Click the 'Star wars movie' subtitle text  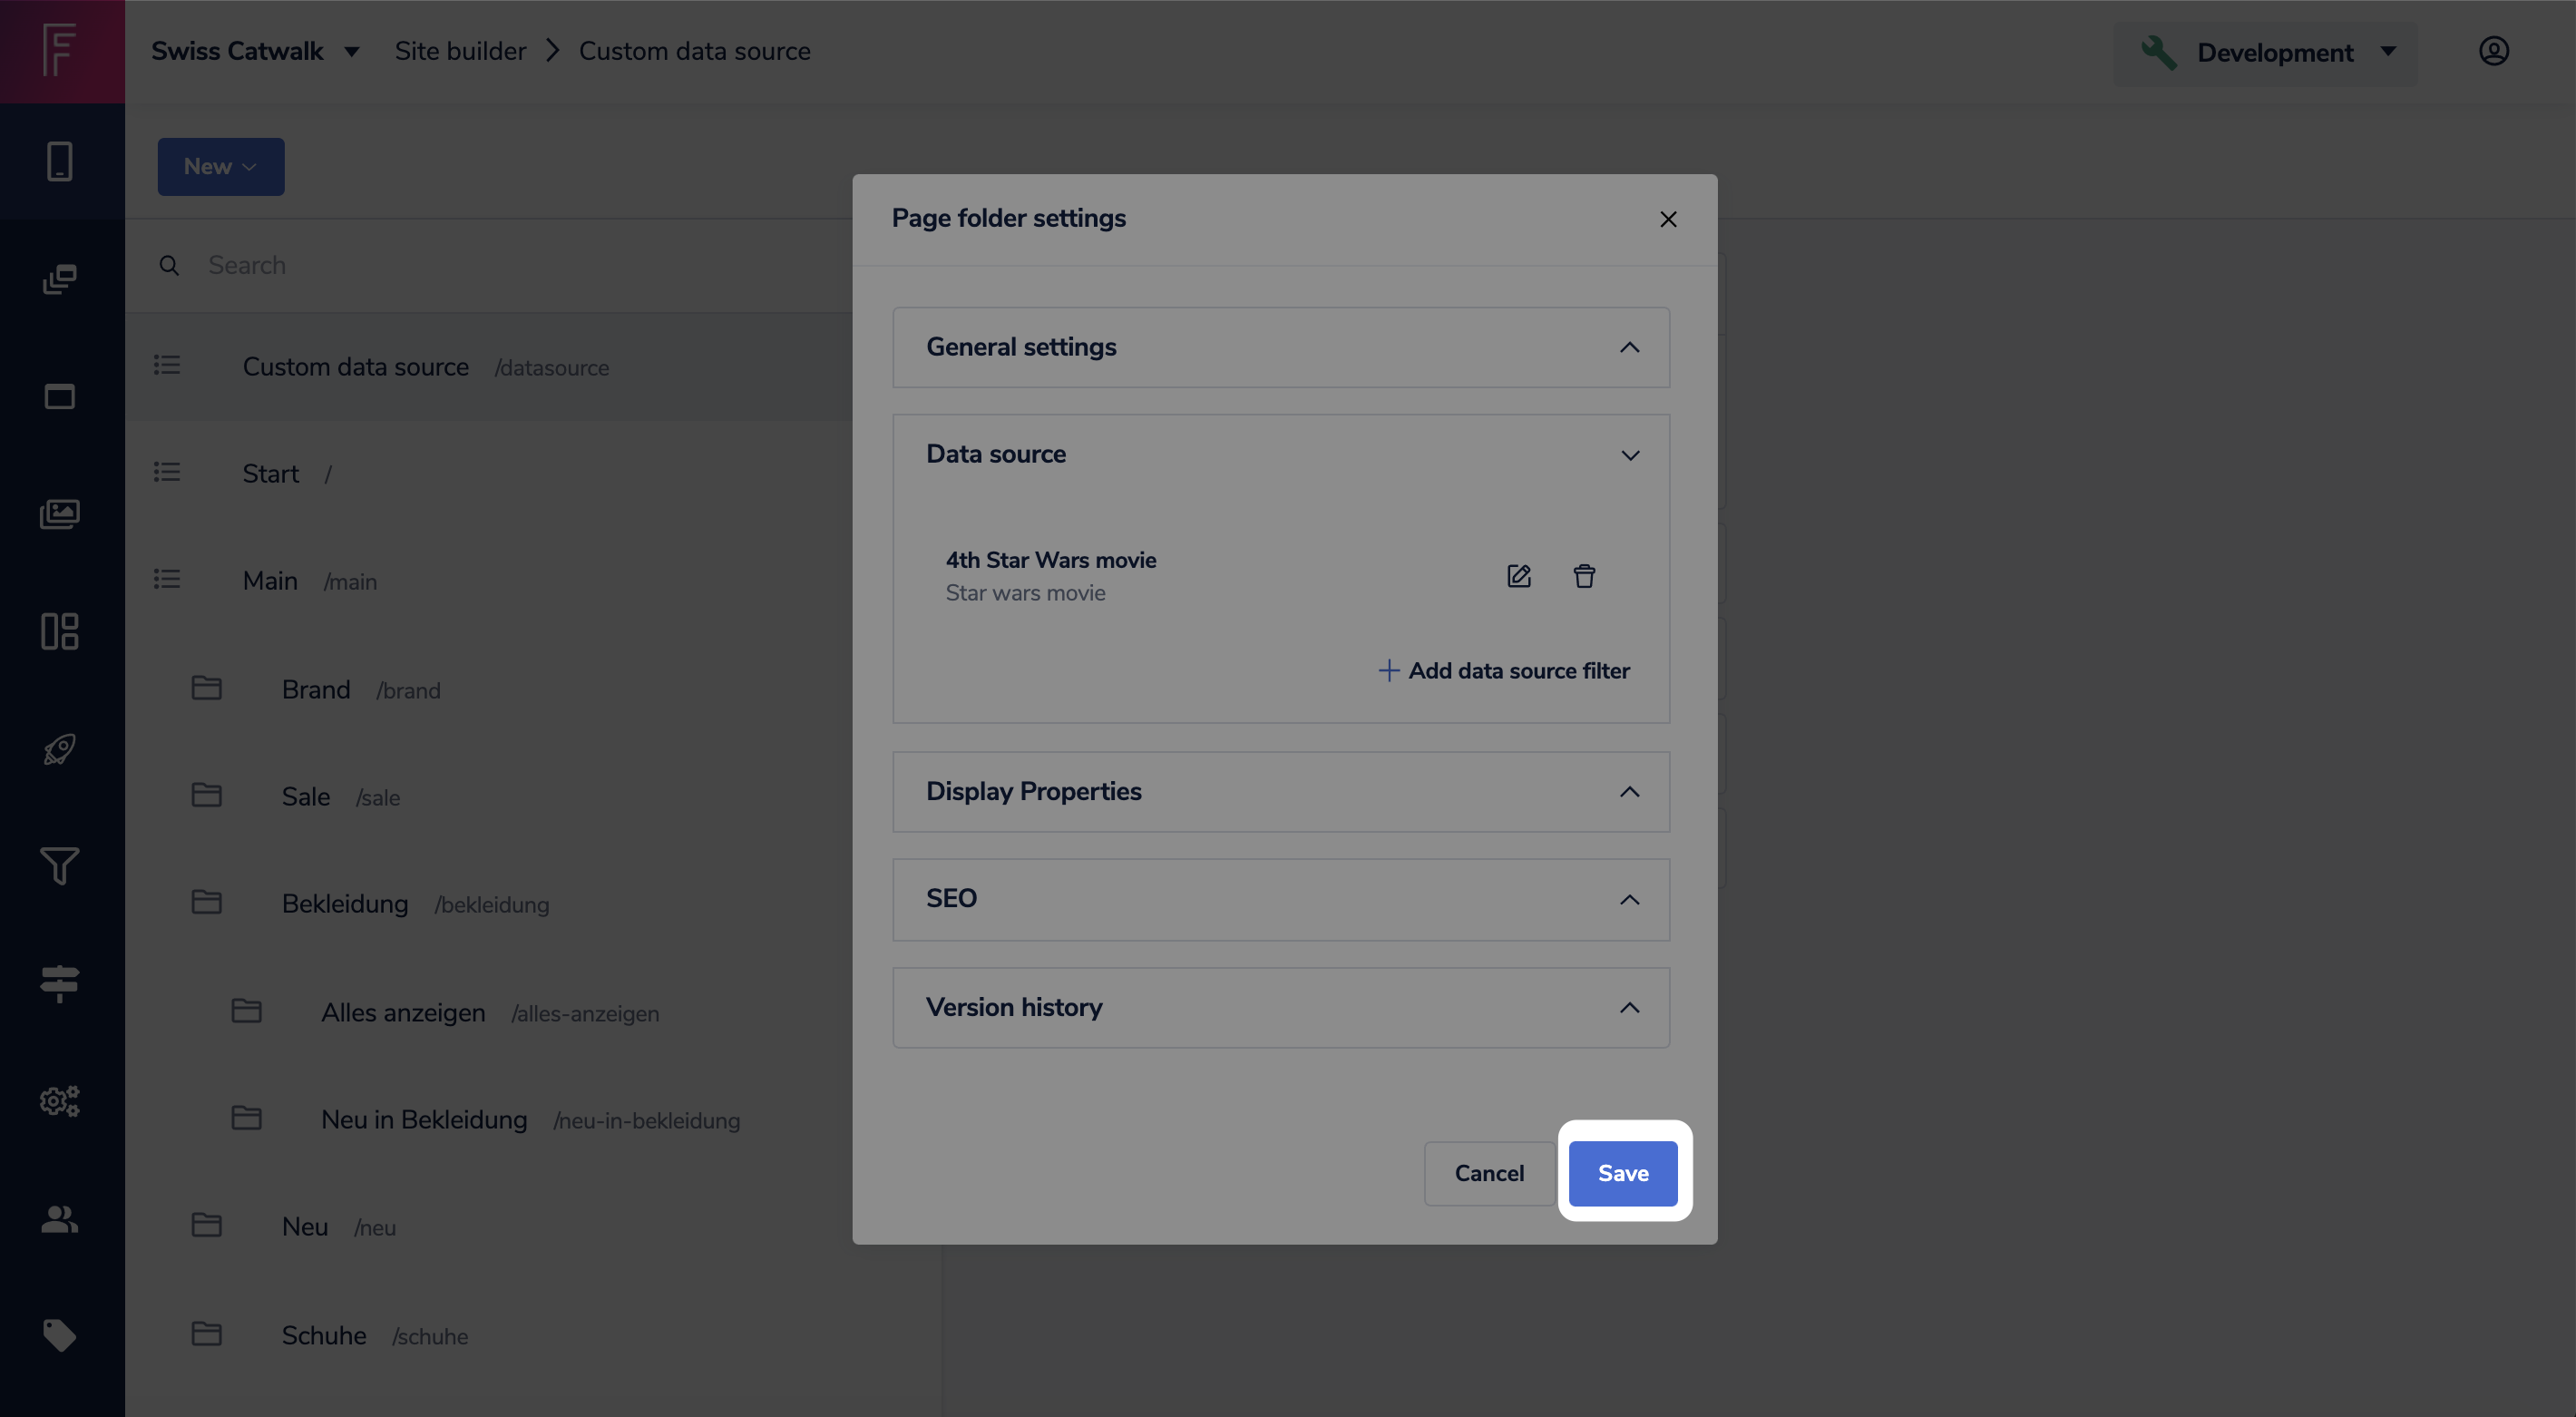1025,593
